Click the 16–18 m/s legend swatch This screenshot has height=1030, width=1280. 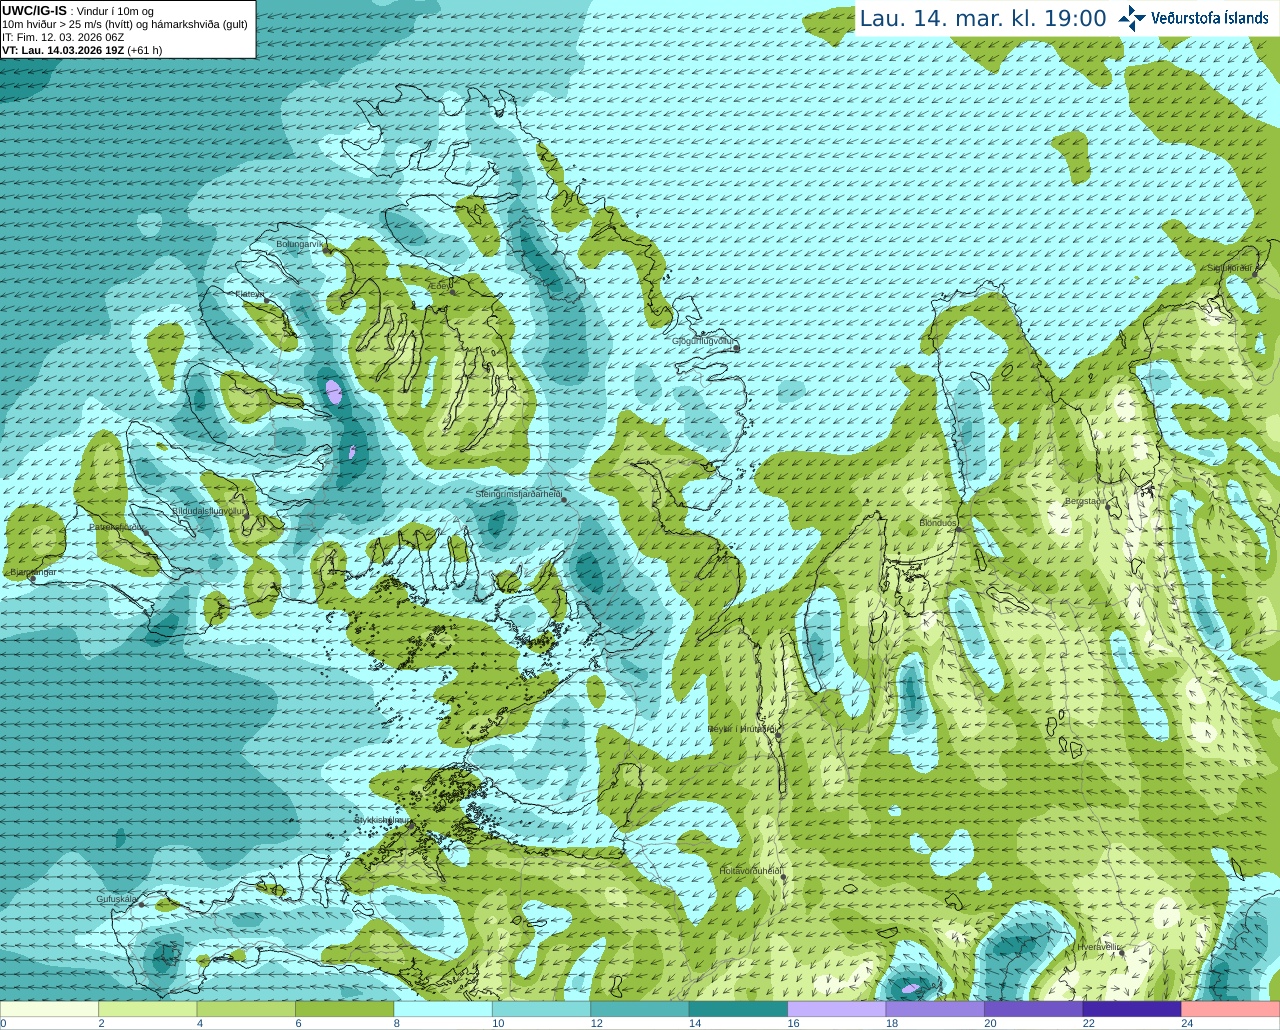pos(837,1009)
